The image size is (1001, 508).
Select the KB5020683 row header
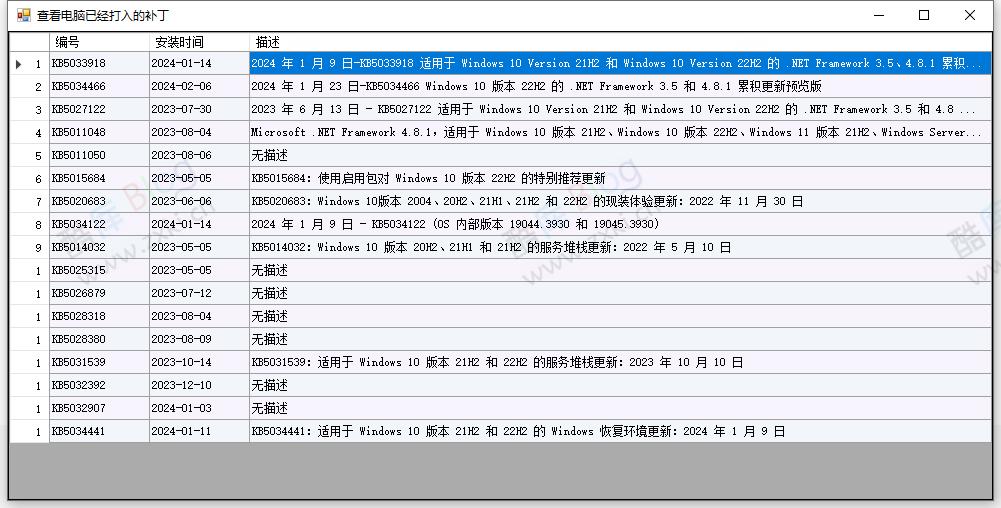[x=29, y=202]
